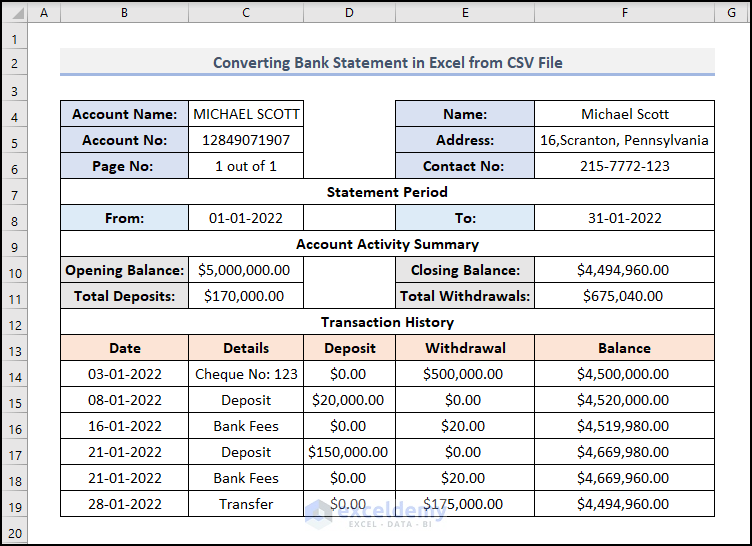Select the date 16-01-2022
The width and height of the screenshot is (752, 546).
click(x=125, y=426)
